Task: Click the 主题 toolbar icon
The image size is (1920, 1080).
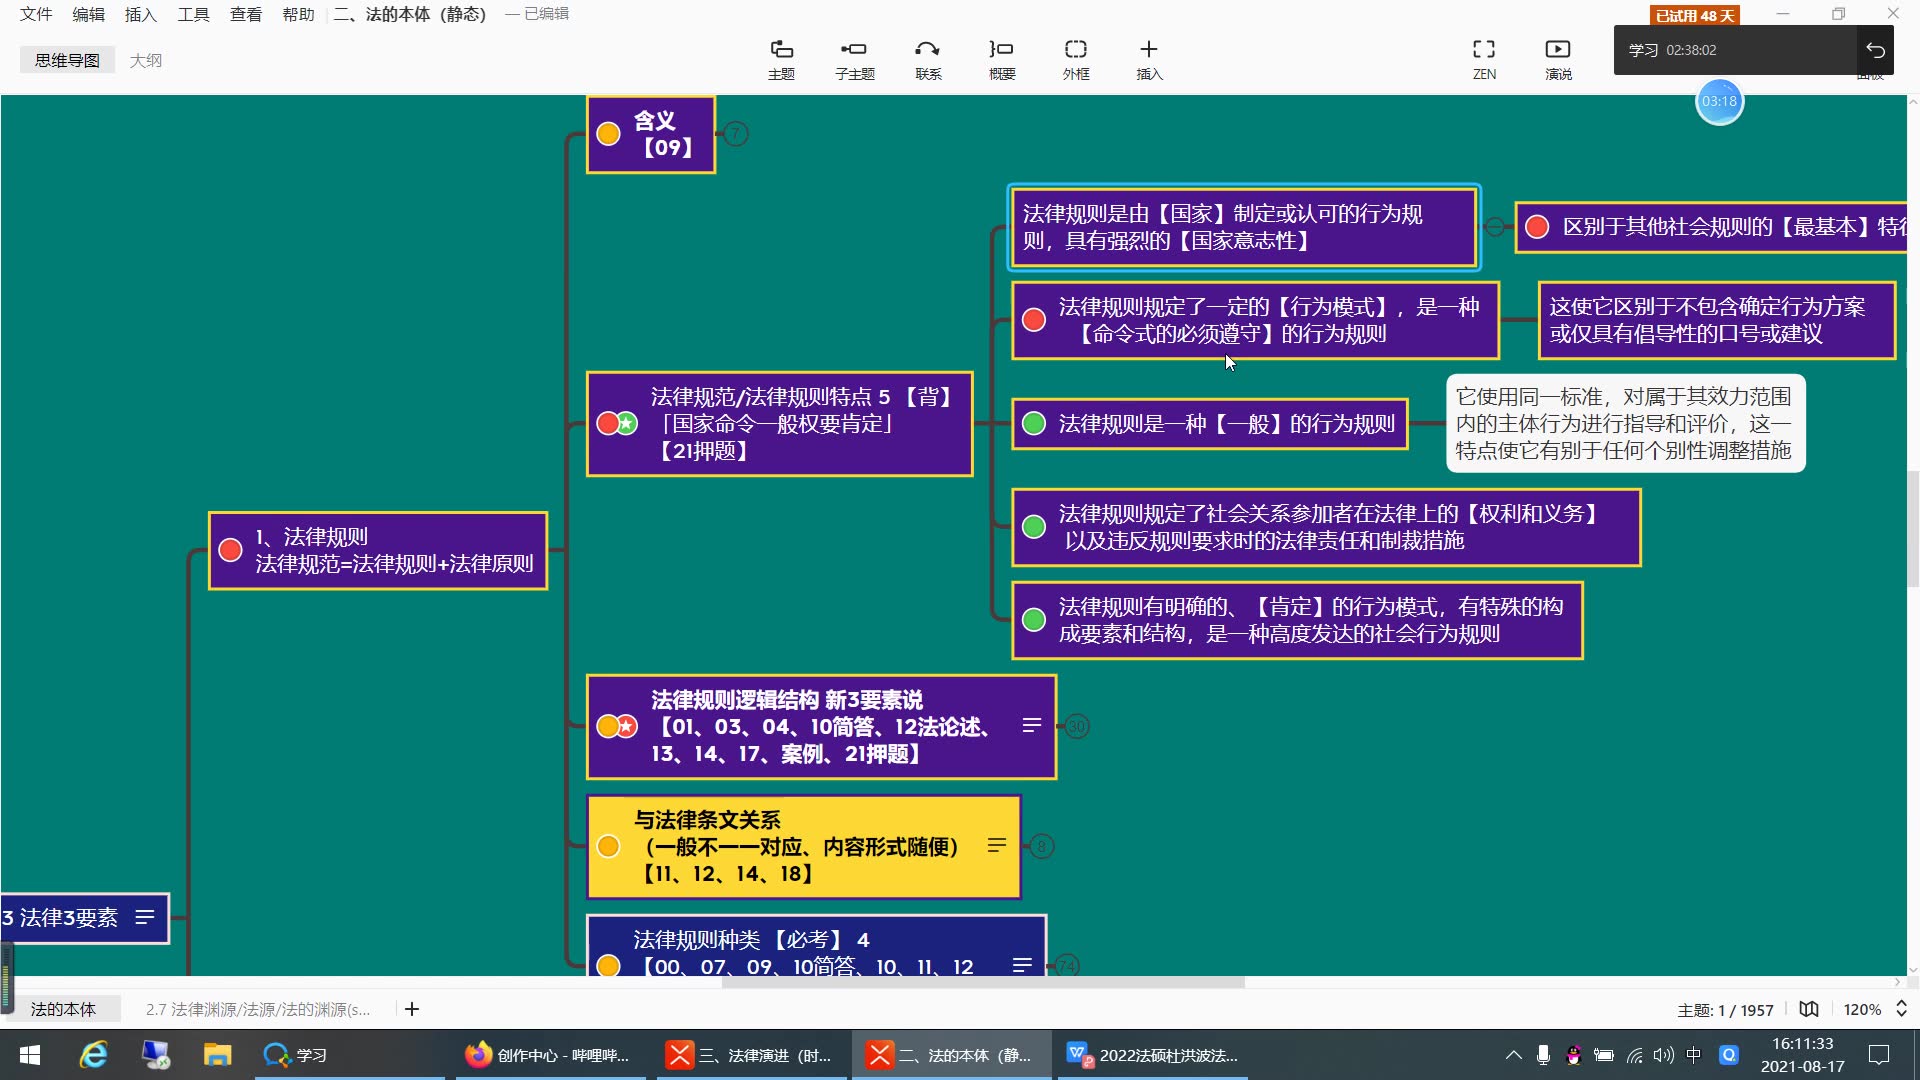Action: 781,60
